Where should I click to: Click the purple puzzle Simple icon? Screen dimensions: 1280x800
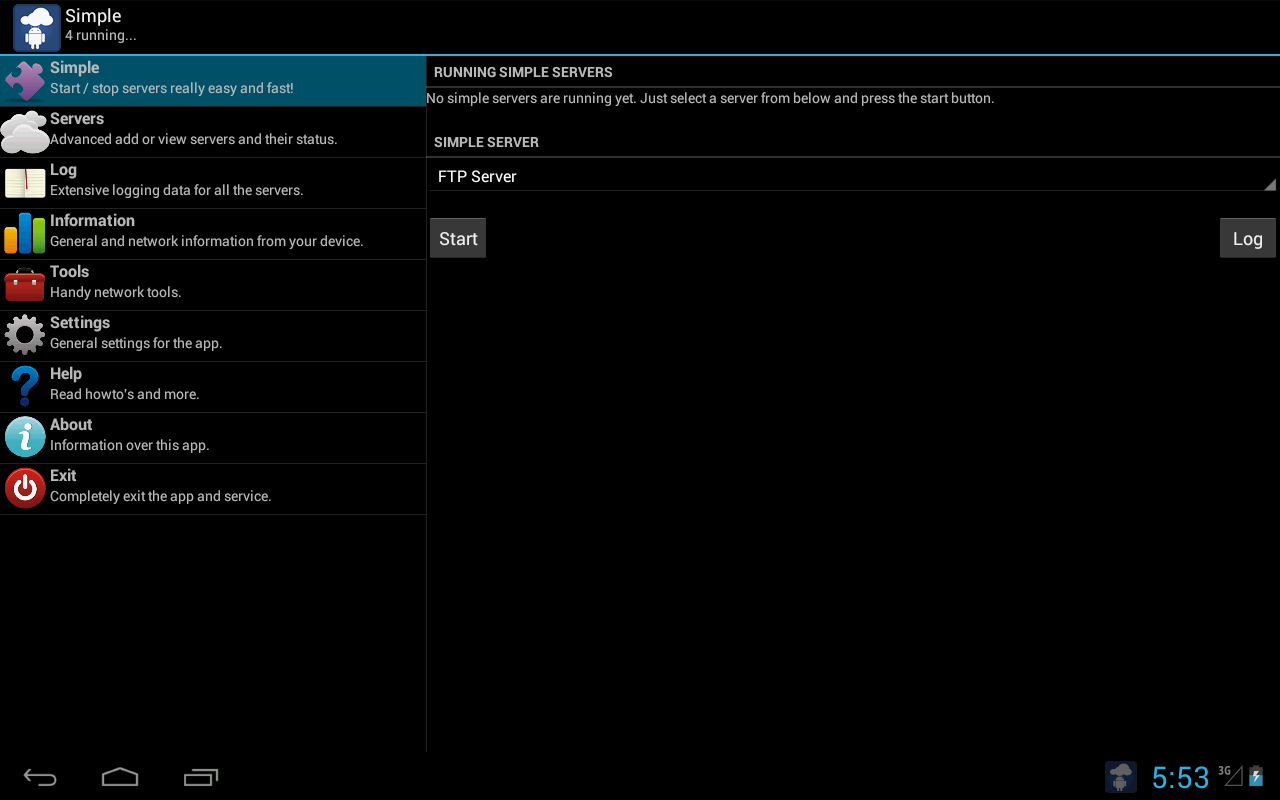tap(25, 81)
